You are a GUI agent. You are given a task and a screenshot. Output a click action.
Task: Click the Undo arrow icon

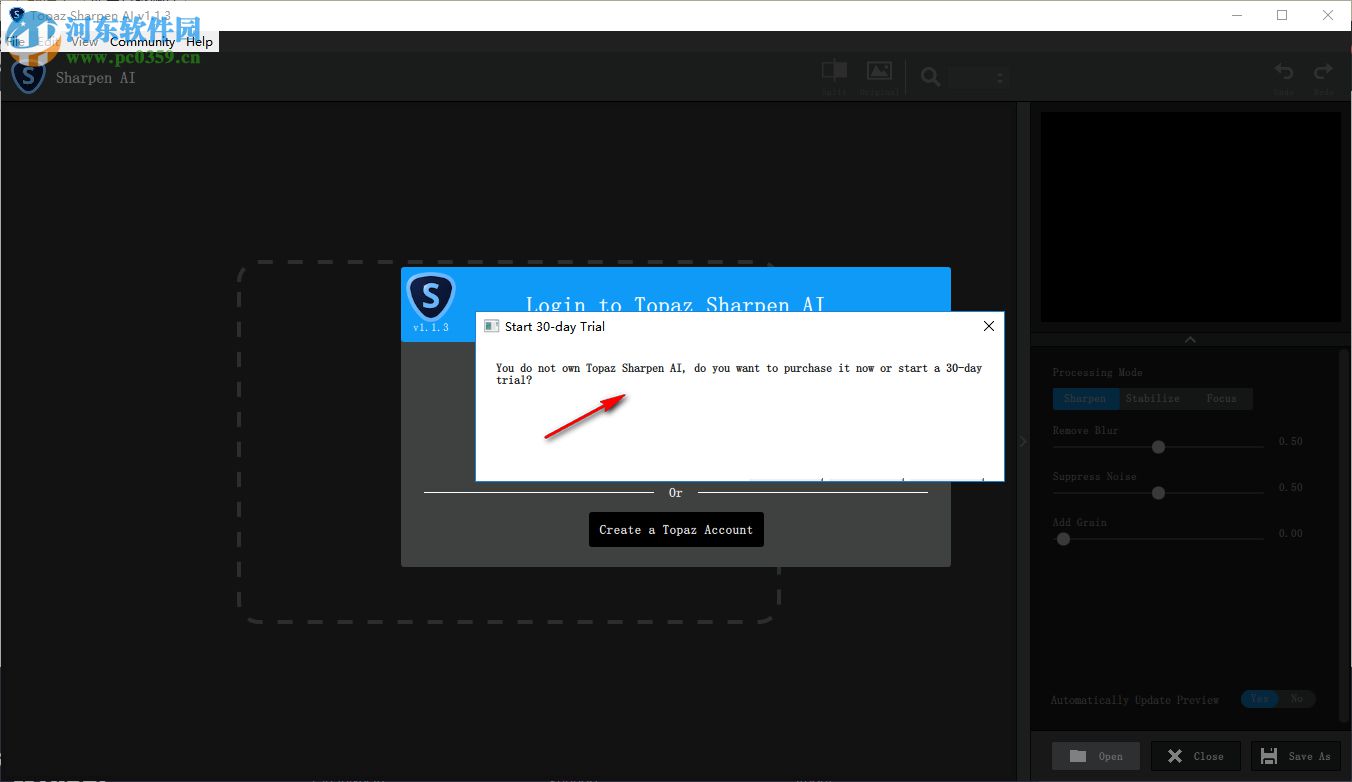tap(1284, 72)
